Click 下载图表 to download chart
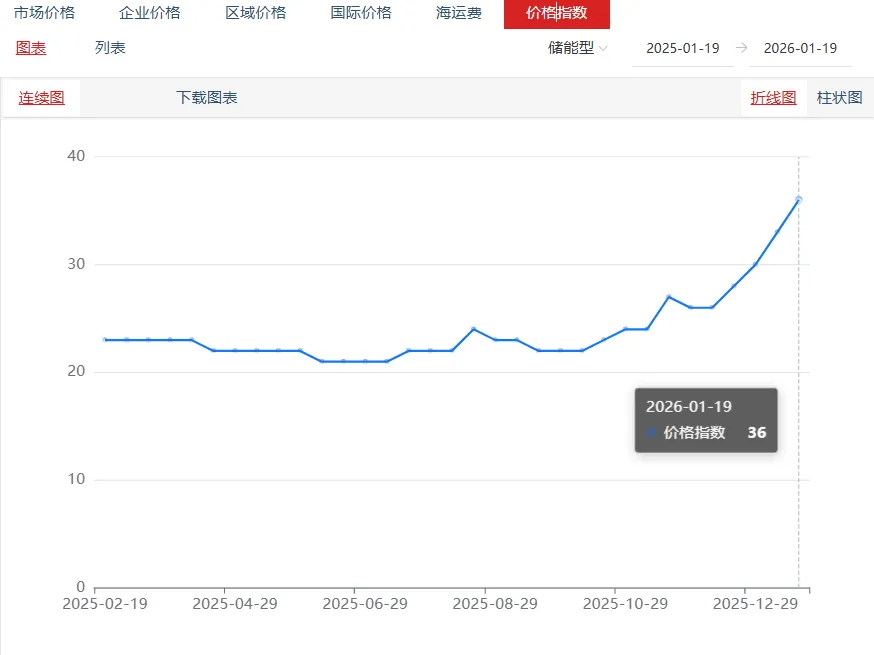This screenshot has height=655, width=874. pyautogui.click(x=207, y=98)
